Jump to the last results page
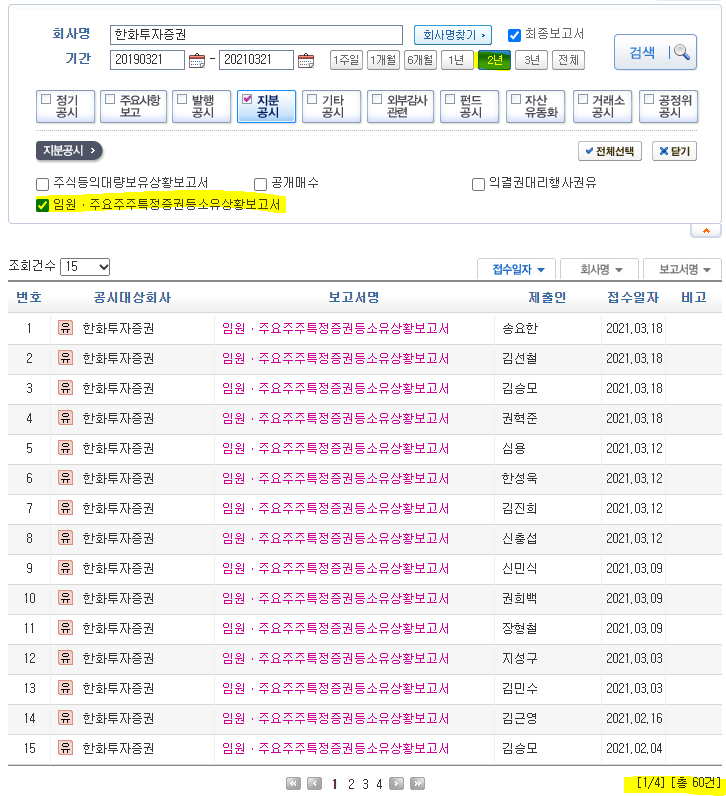Screen dimensions: 726x796 point(417,784)
